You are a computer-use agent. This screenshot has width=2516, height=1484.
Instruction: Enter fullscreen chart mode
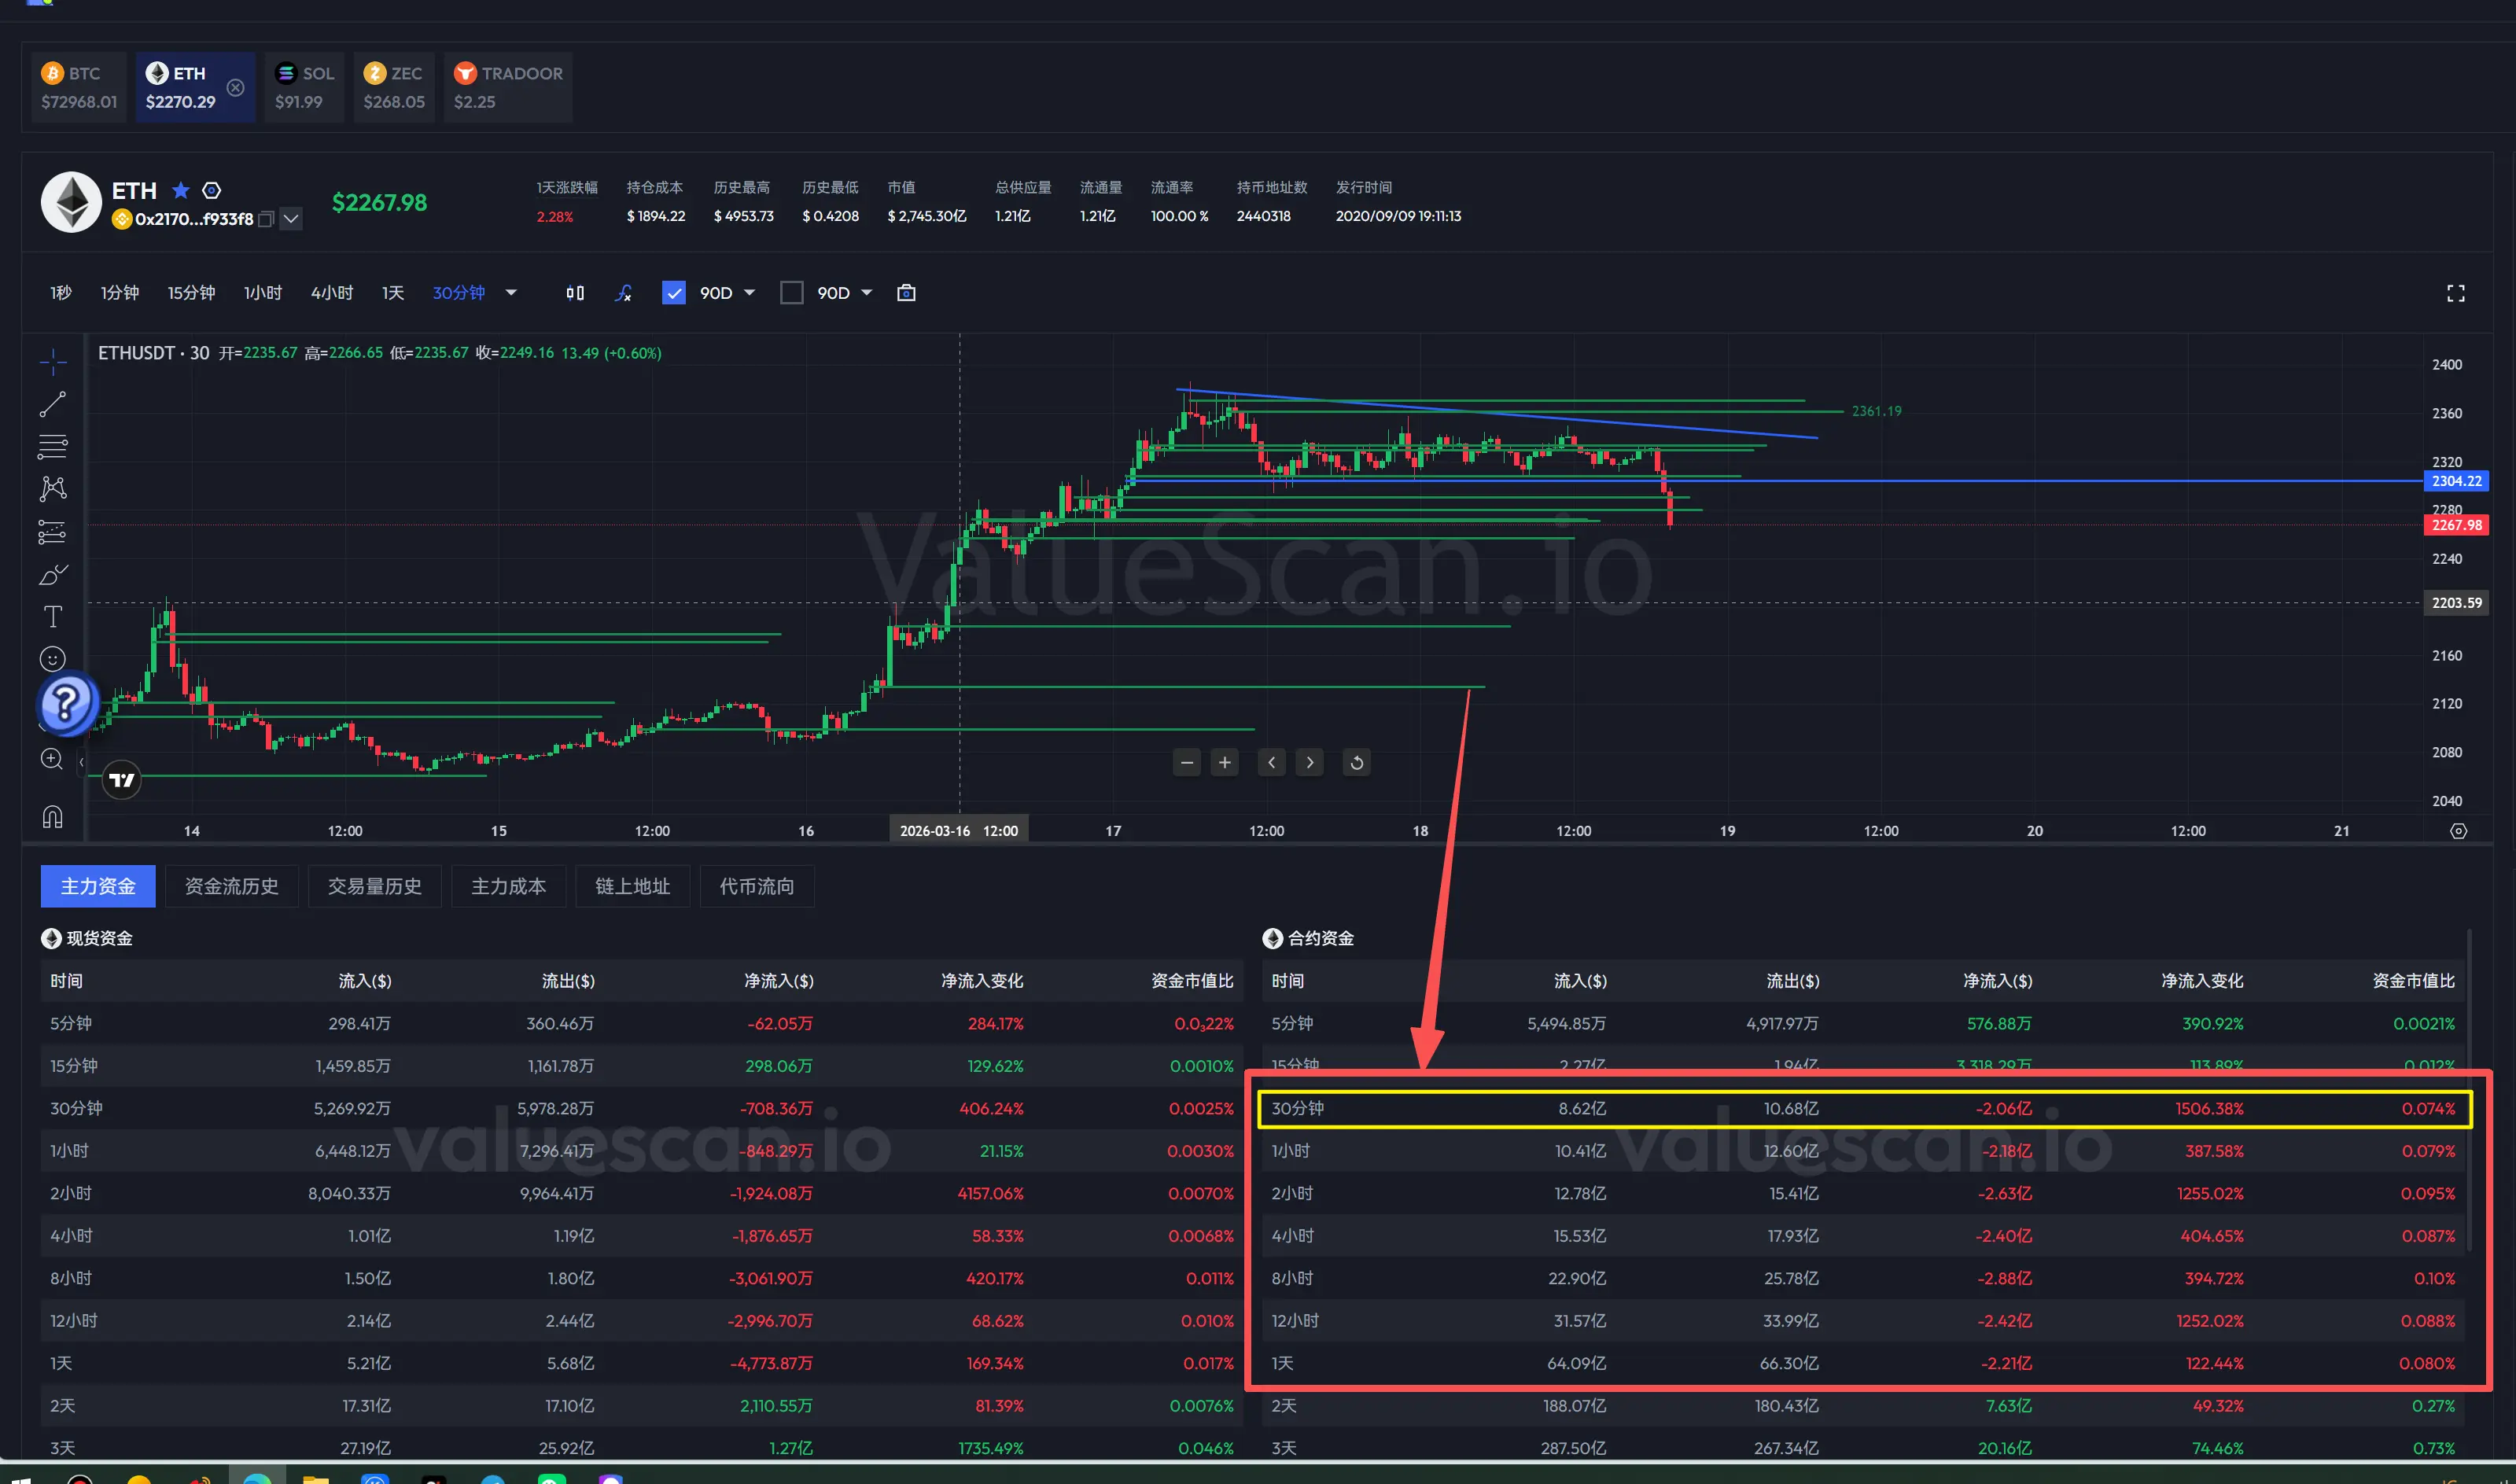click(x=2455, y=293)
